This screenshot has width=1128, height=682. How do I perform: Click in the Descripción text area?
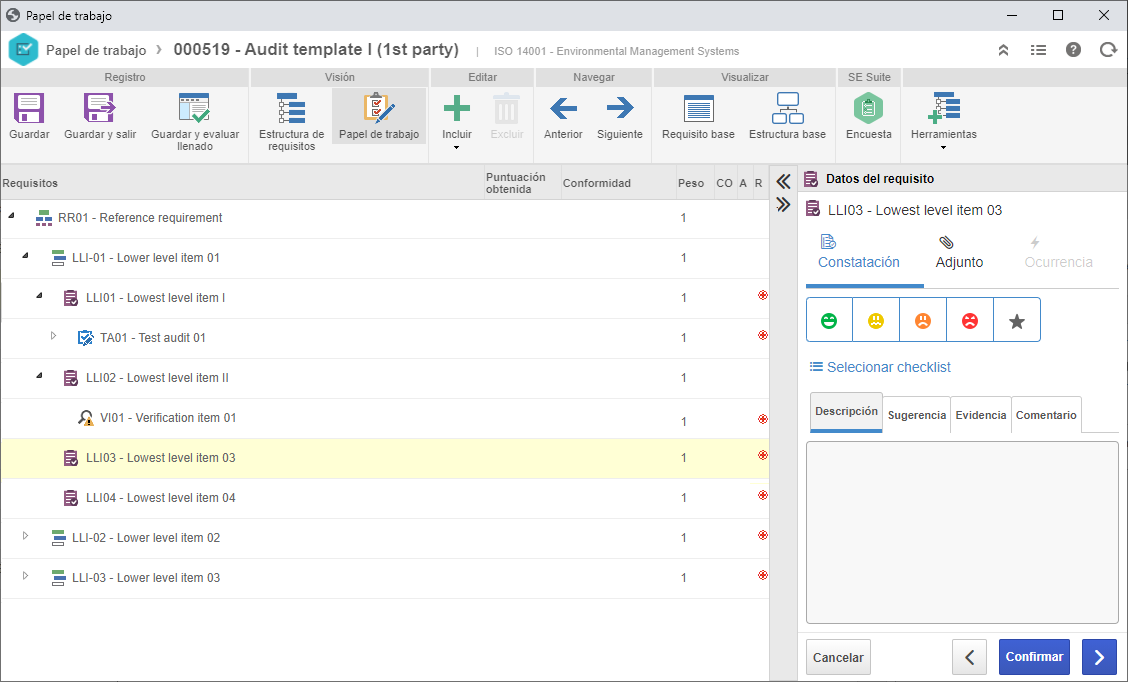coord(962,532)
